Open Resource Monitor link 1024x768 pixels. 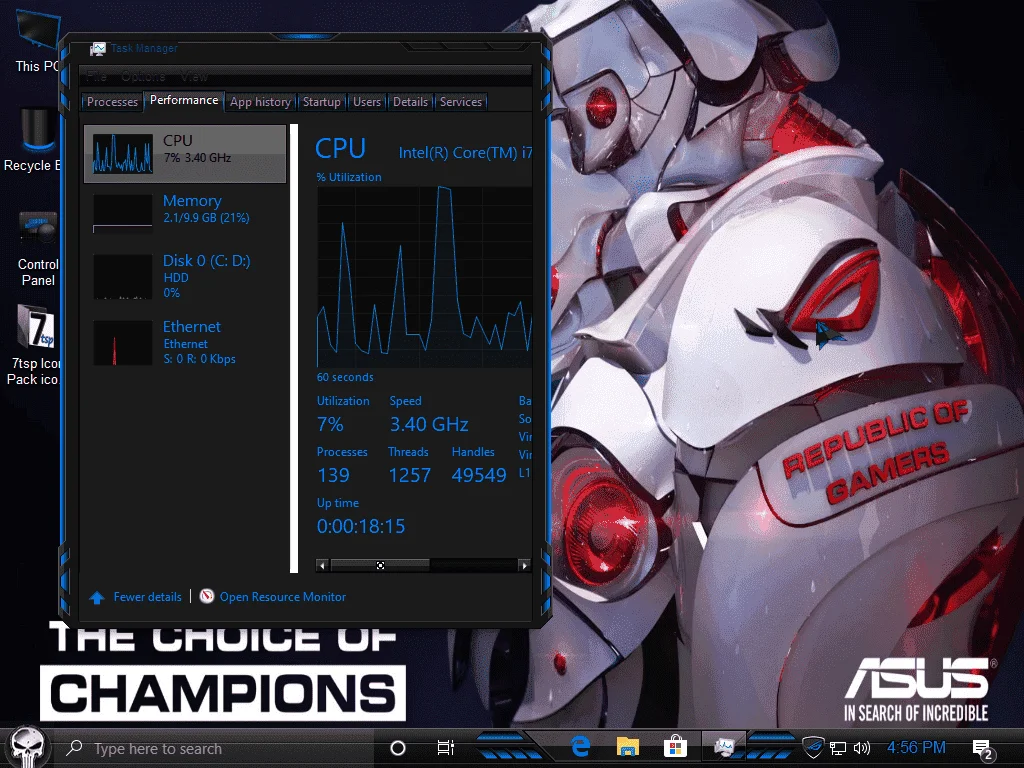tap(282, 597)
